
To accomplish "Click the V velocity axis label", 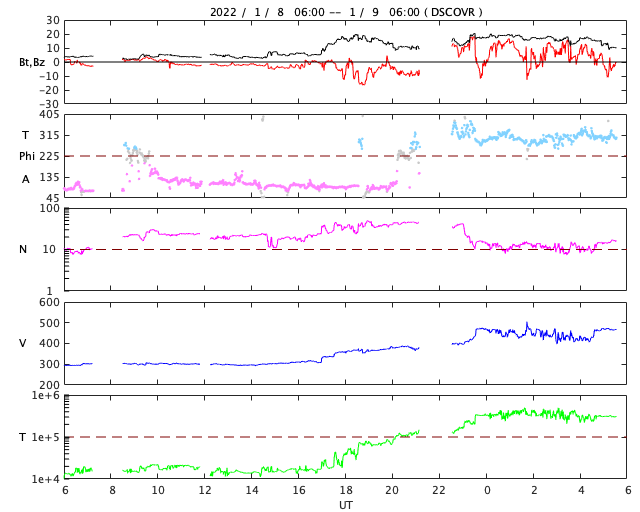I will [x=23, y=343].
